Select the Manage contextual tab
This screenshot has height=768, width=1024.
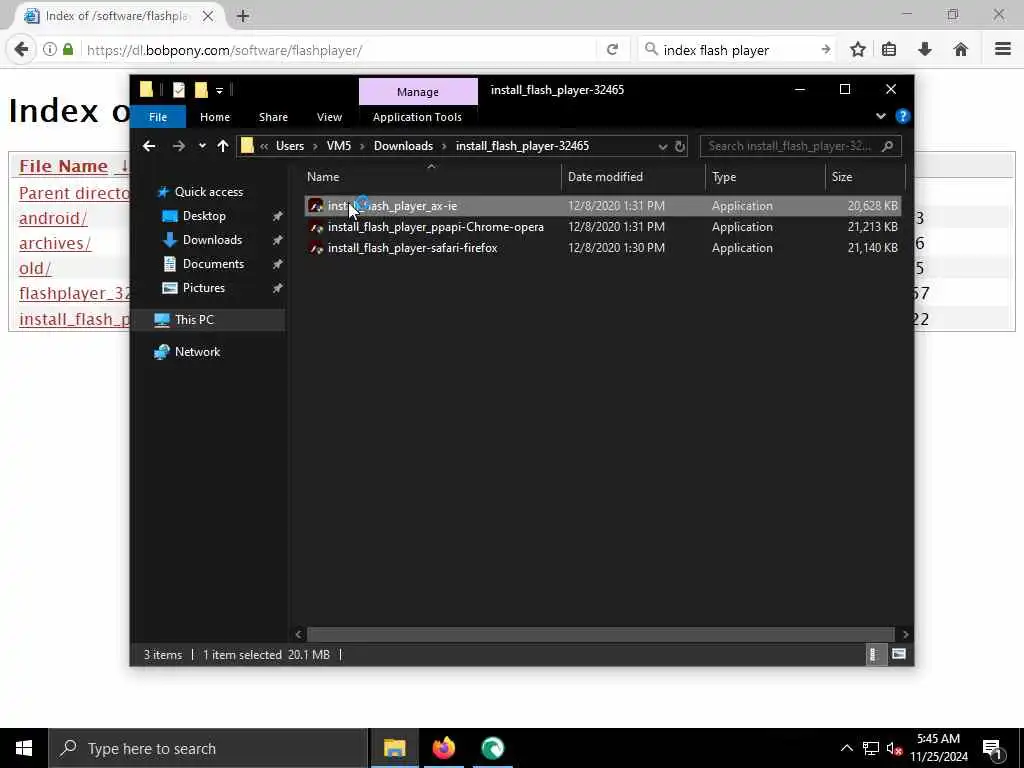[418, 92]
